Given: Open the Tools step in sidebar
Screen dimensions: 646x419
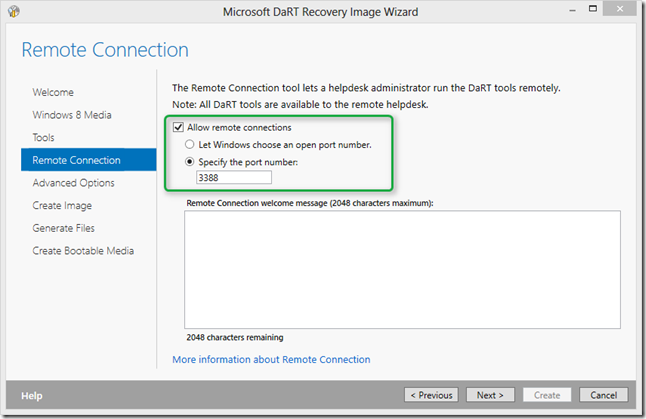Looking at the screenshot, I should (x=43, y=138).
